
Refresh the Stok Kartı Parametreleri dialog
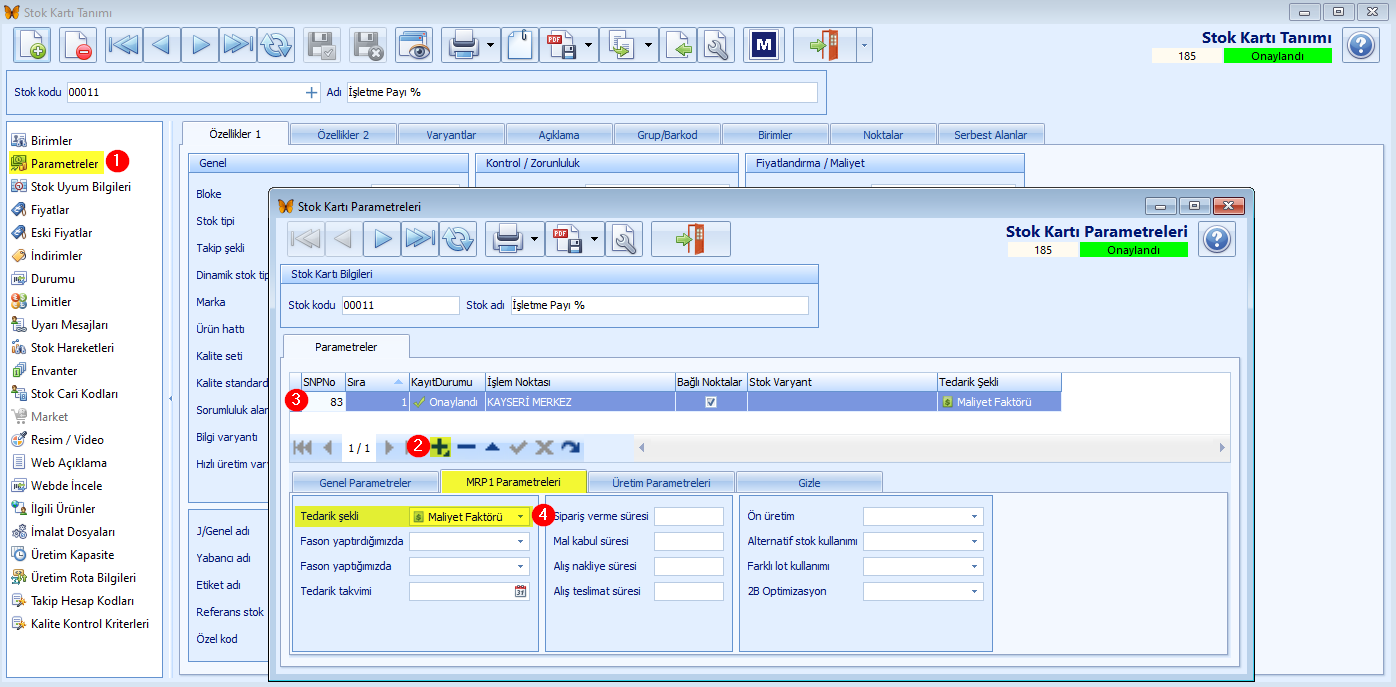pos(458,239)
